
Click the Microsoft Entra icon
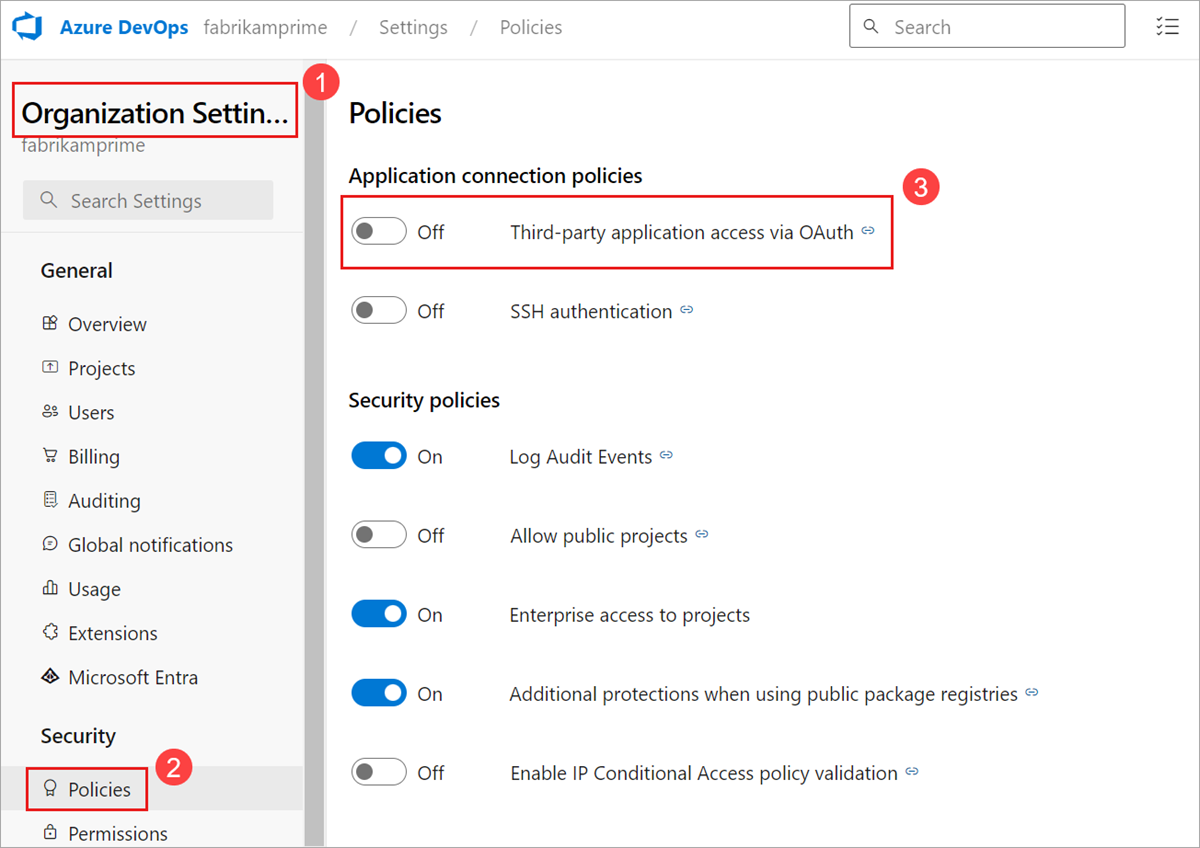coord(50,677)
